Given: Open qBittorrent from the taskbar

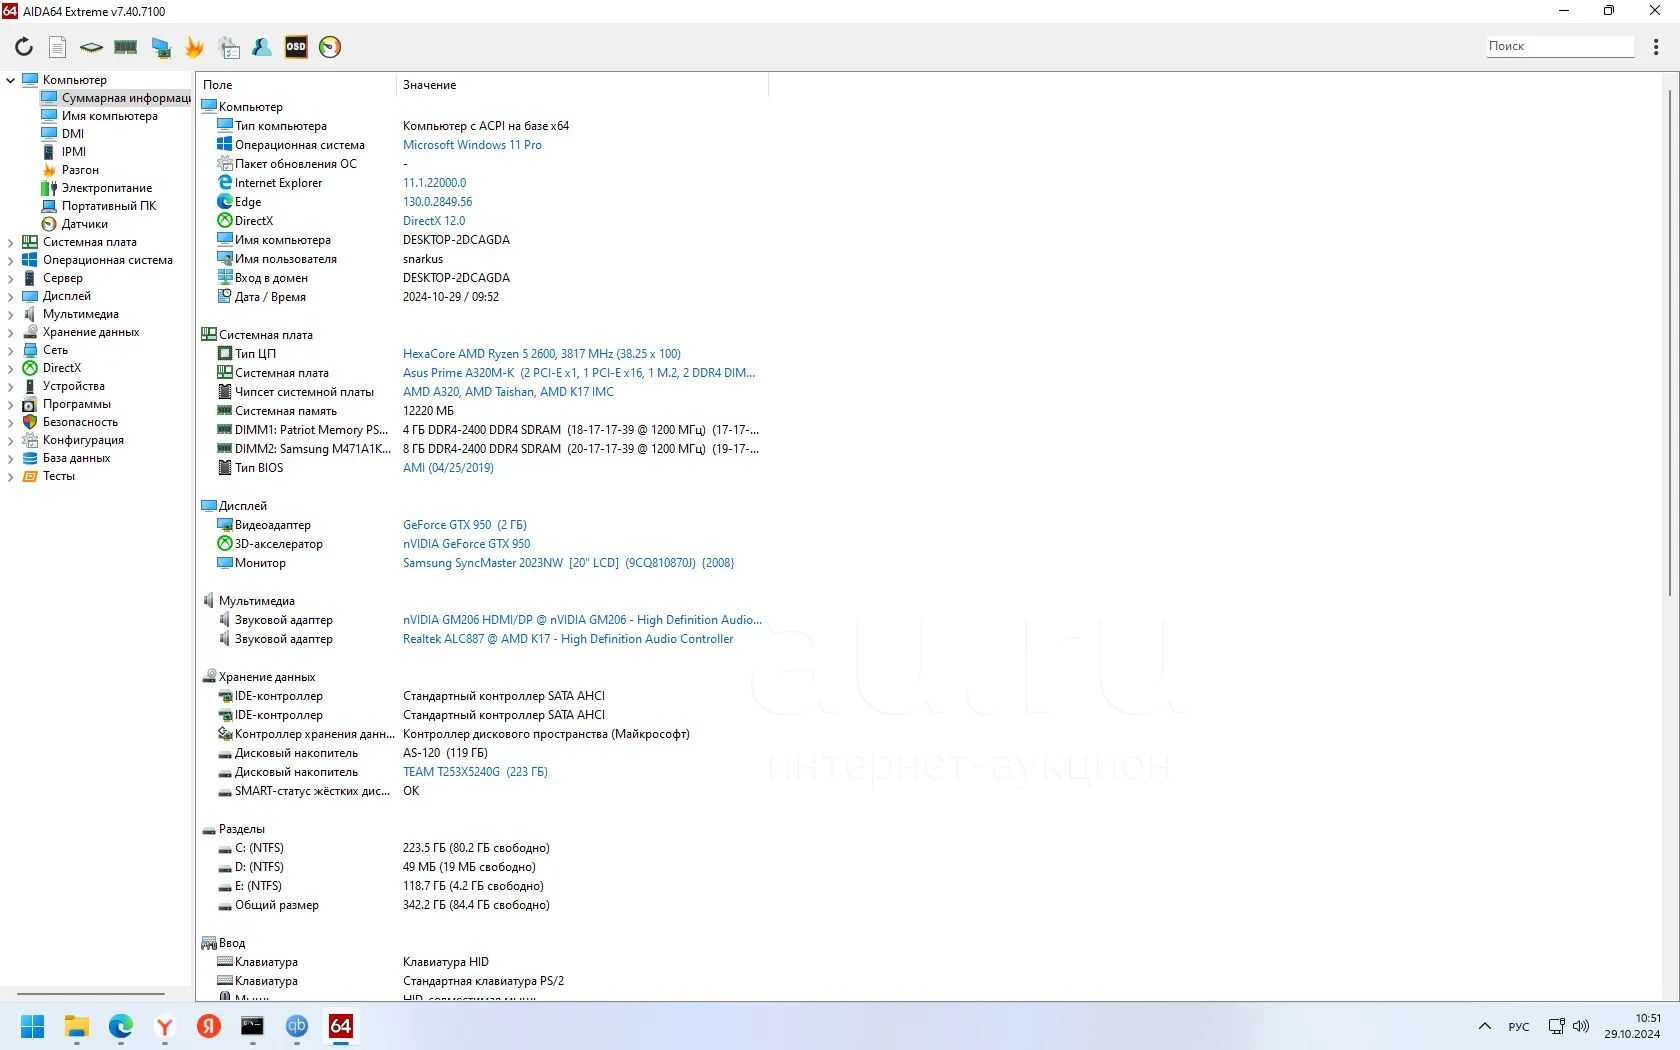Looking at the screenshot, I should (x=297, y=1026).
